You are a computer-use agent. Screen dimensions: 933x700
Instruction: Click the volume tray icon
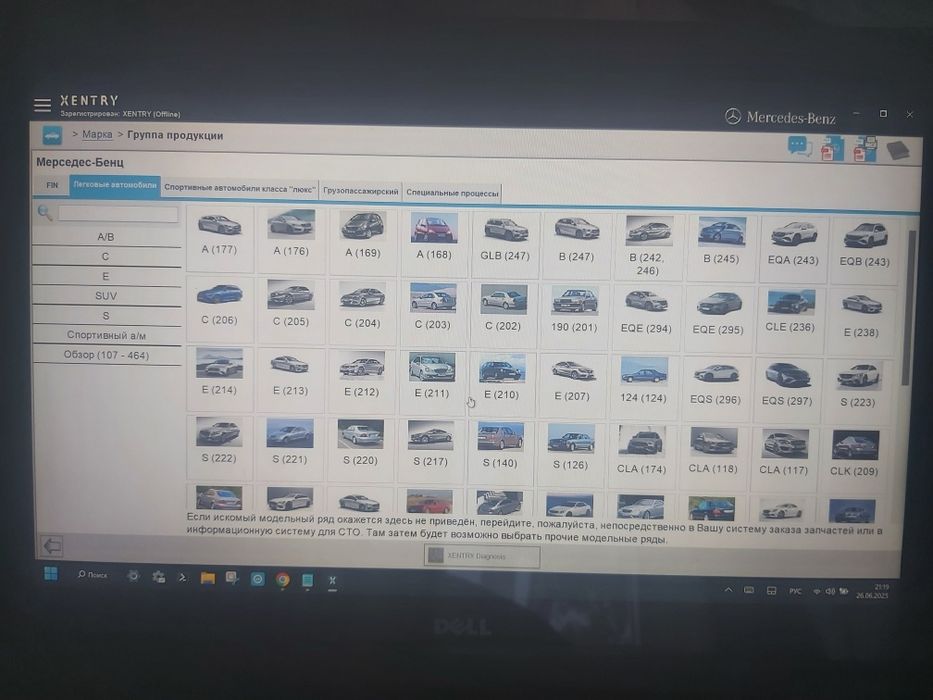tap(830, 591)
